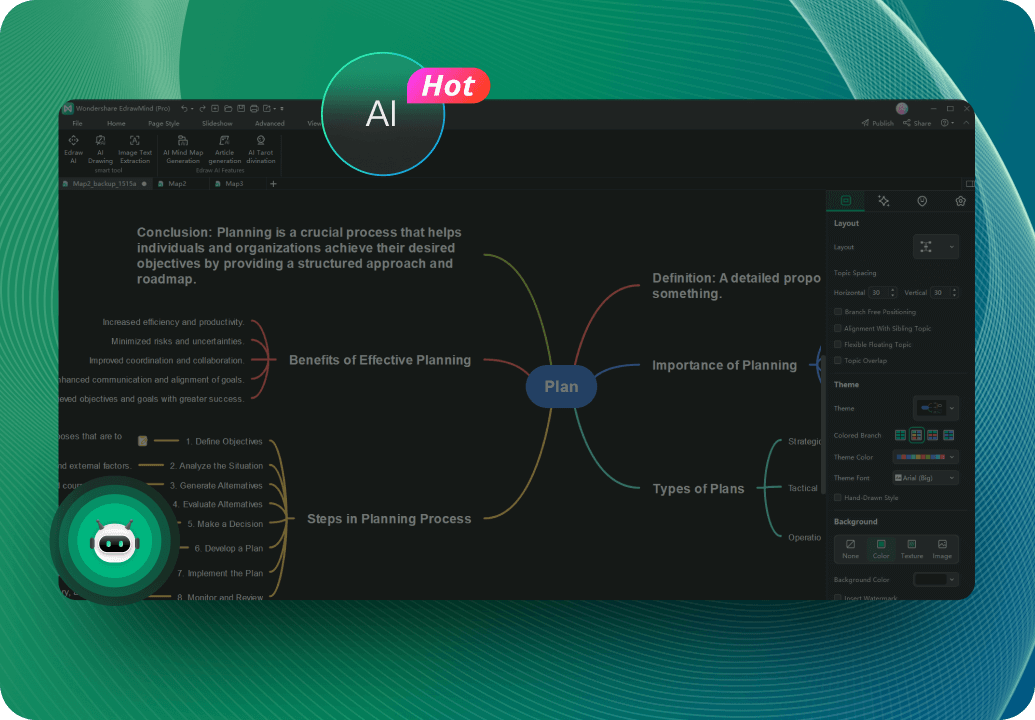Open the settings gear panel tab
1035x720 pixels.
(x=960, y=201)
